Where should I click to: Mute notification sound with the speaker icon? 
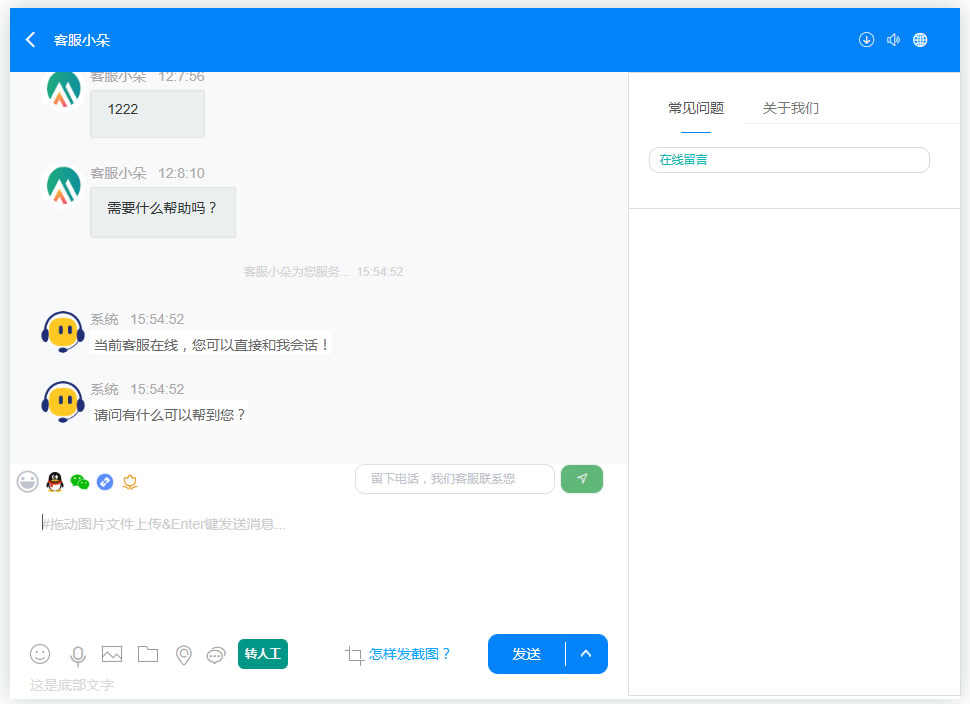893,40
